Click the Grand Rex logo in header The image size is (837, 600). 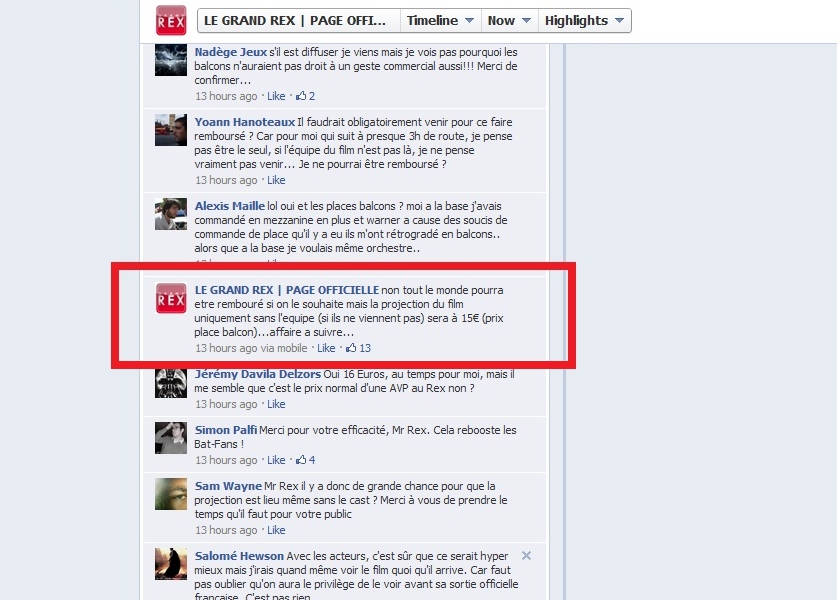click(171, 20)
